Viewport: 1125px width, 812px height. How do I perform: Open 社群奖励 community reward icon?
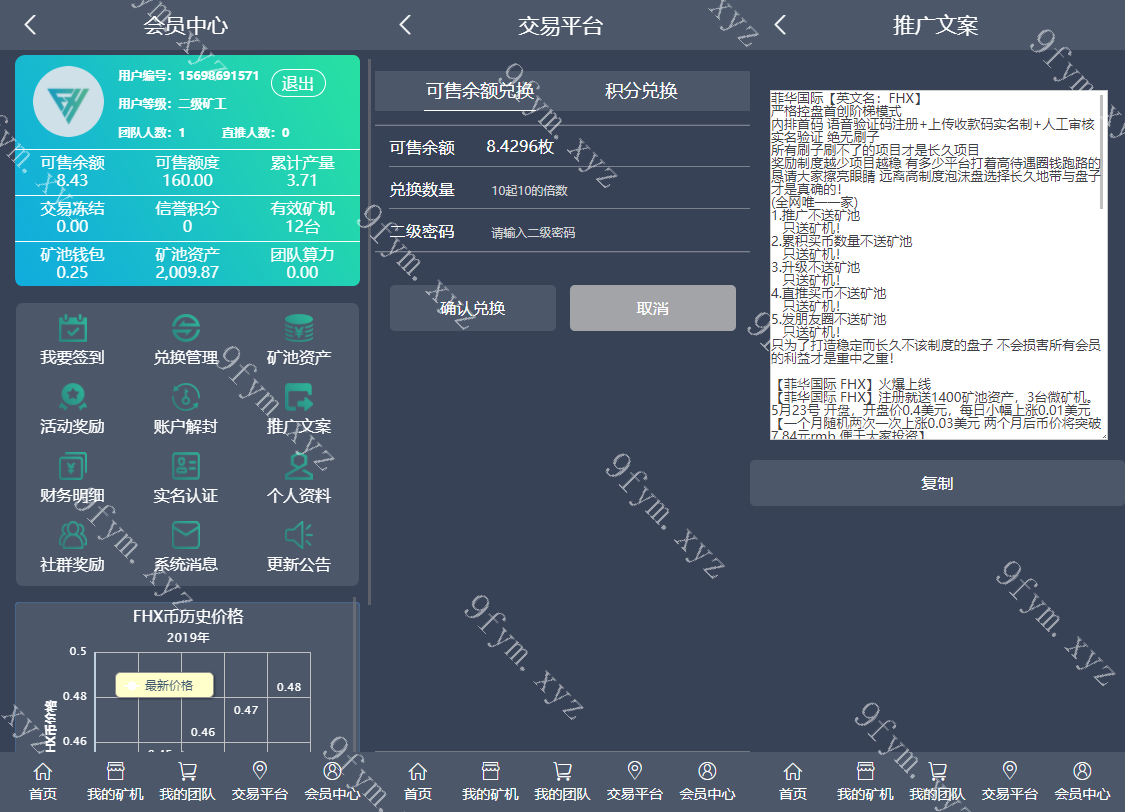coord(72,535)
